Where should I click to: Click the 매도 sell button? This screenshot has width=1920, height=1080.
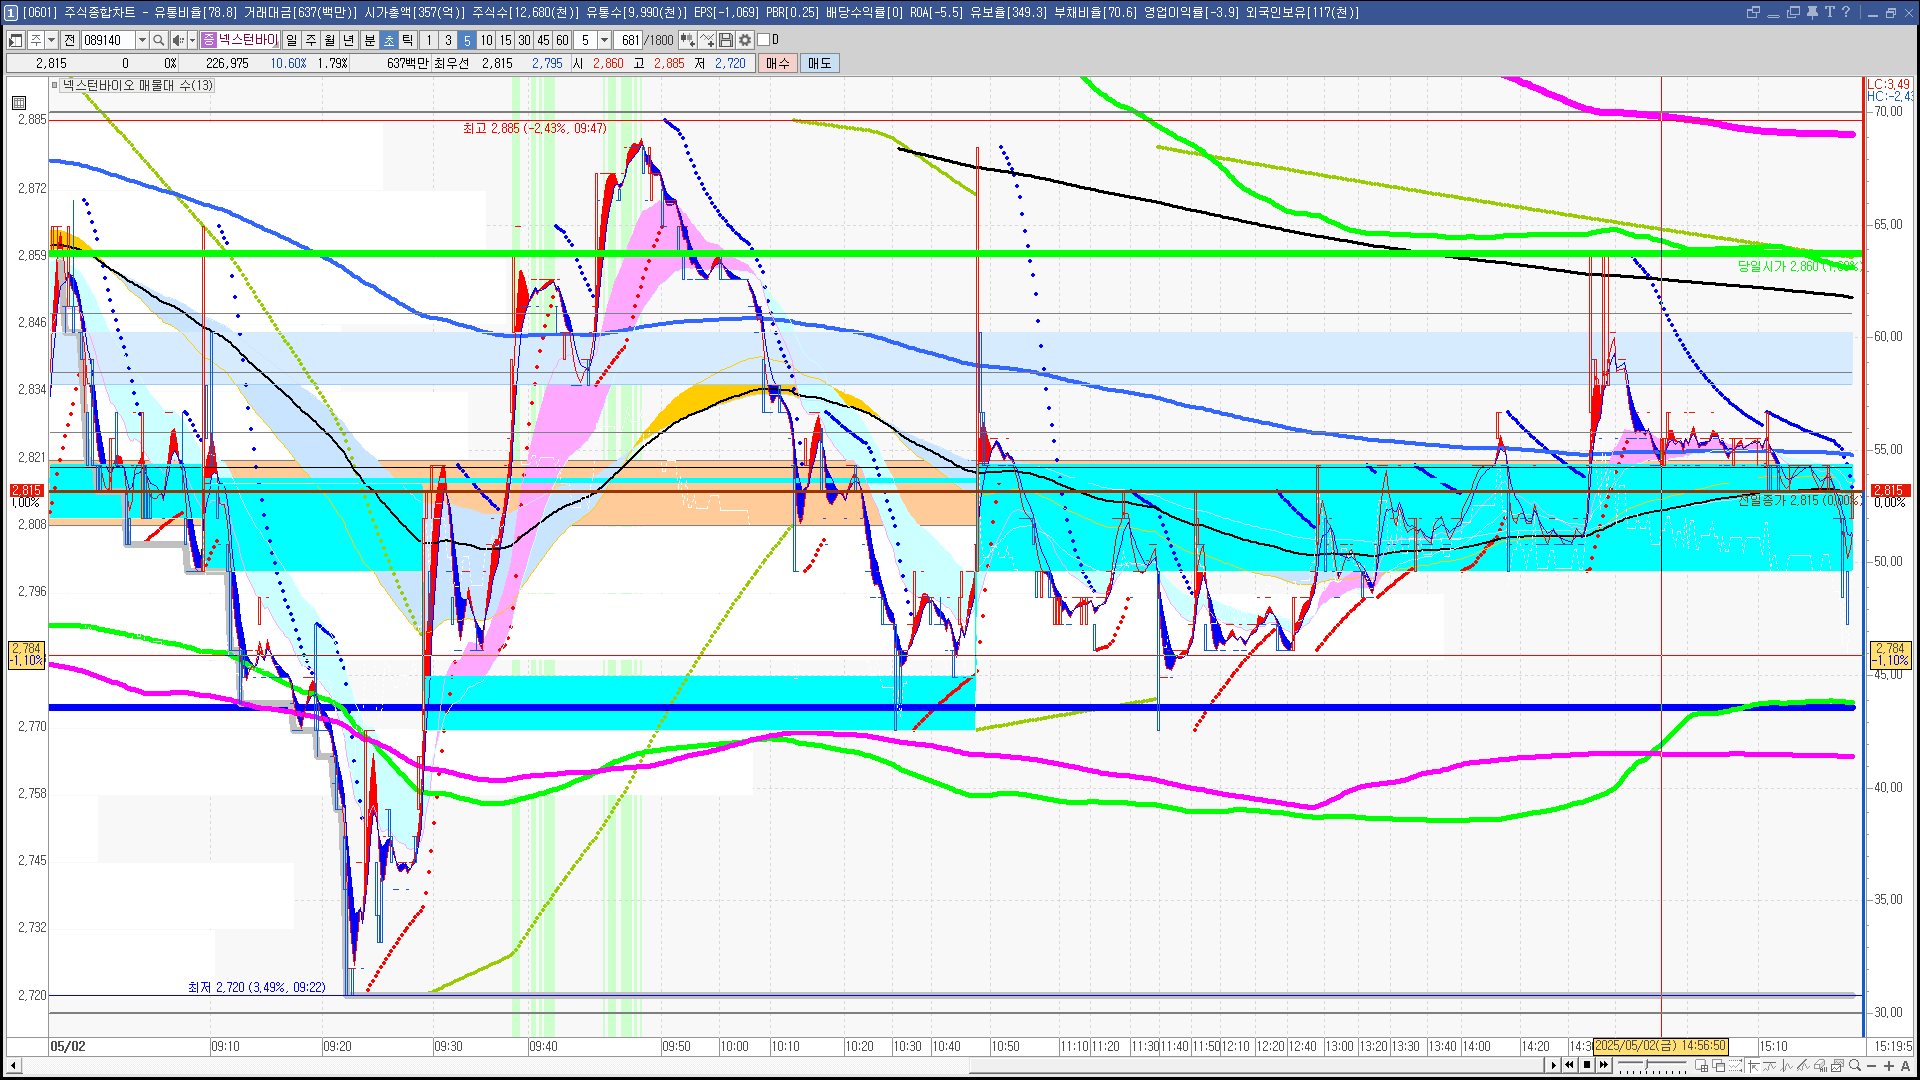820,63
